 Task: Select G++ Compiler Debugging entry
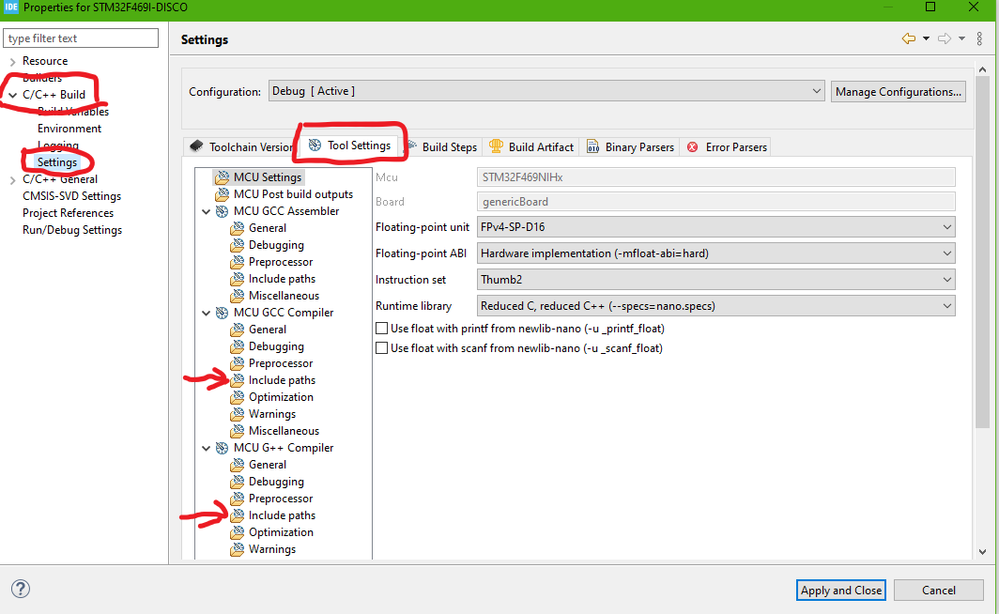click(x=276, y=482)
